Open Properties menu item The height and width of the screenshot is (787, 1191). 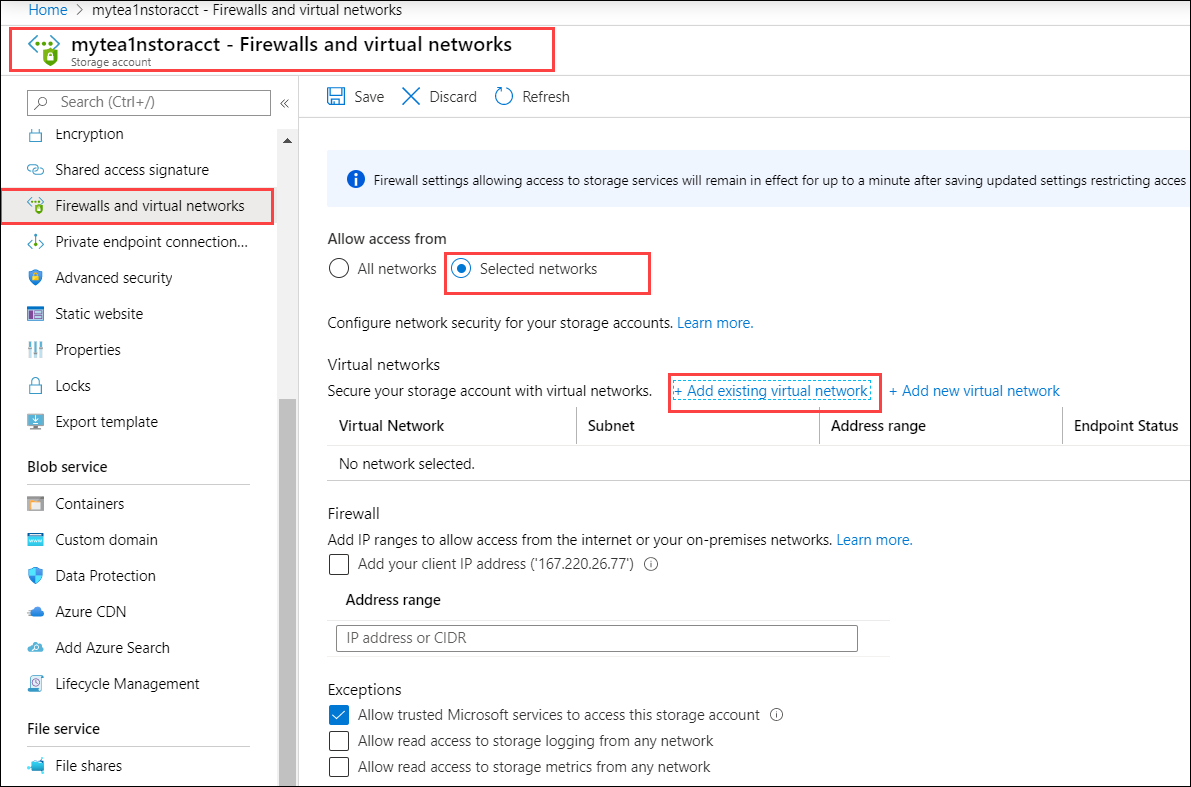(88, 350)
